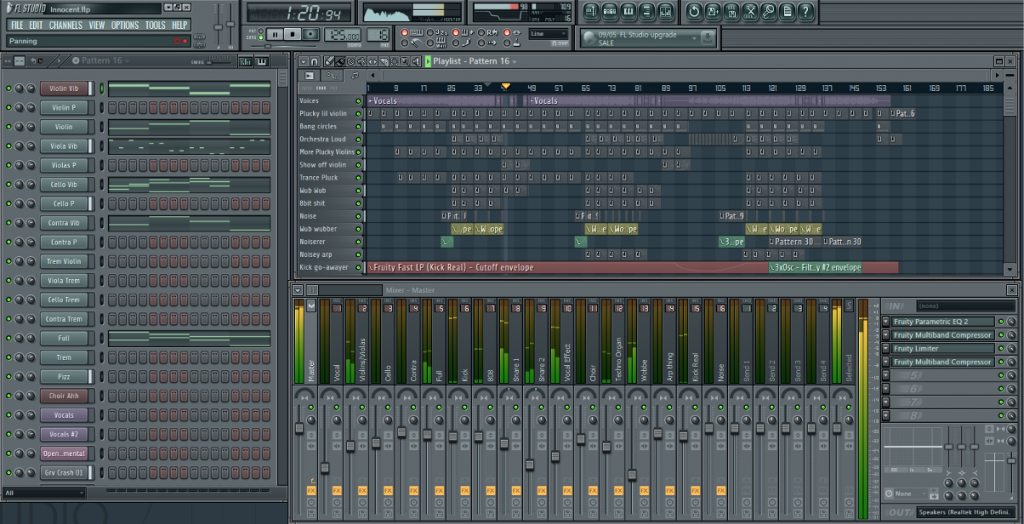Disable Fruity Limiter effect LED

(1001, 348)
